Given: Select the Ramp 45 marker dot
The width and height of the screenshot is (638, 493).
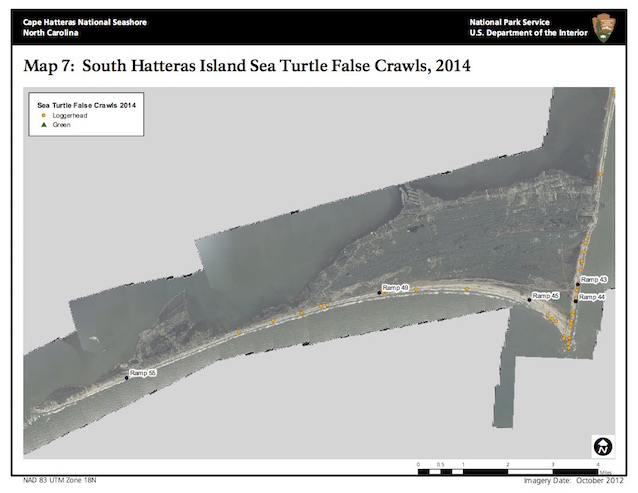Looking at the screenshot, I should 529,299.
